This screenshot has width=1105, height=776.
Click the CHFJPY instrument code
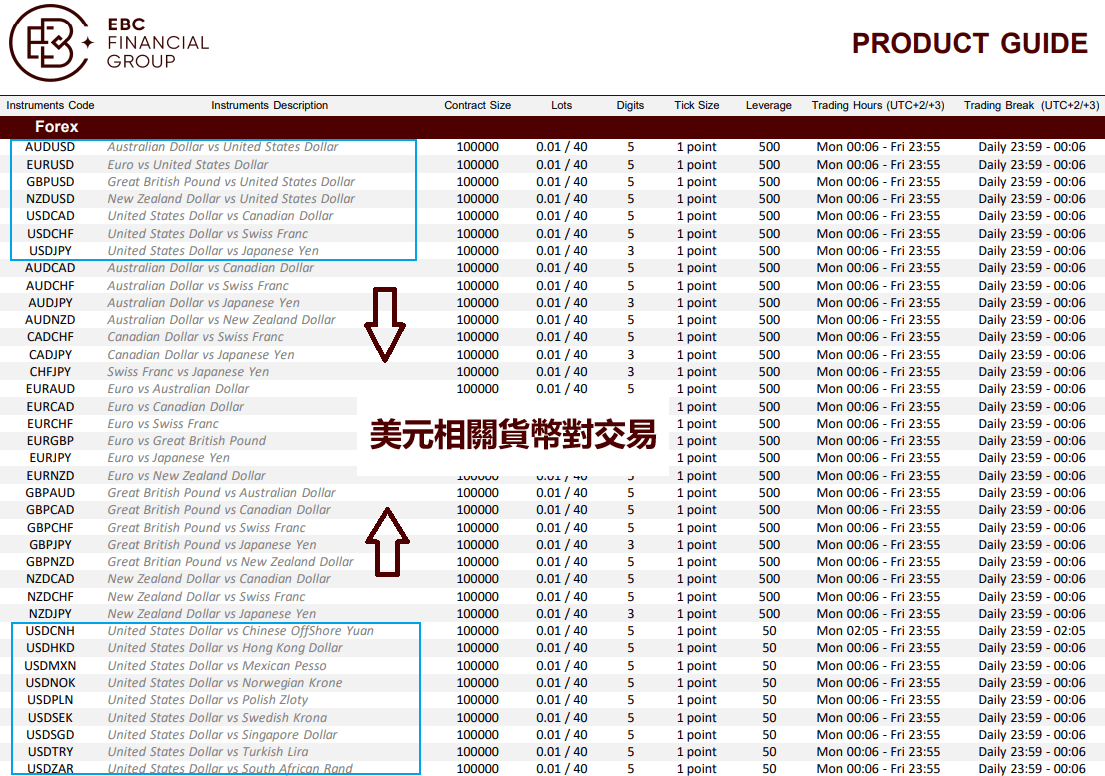pyautogui.click(x=50, y=371)
